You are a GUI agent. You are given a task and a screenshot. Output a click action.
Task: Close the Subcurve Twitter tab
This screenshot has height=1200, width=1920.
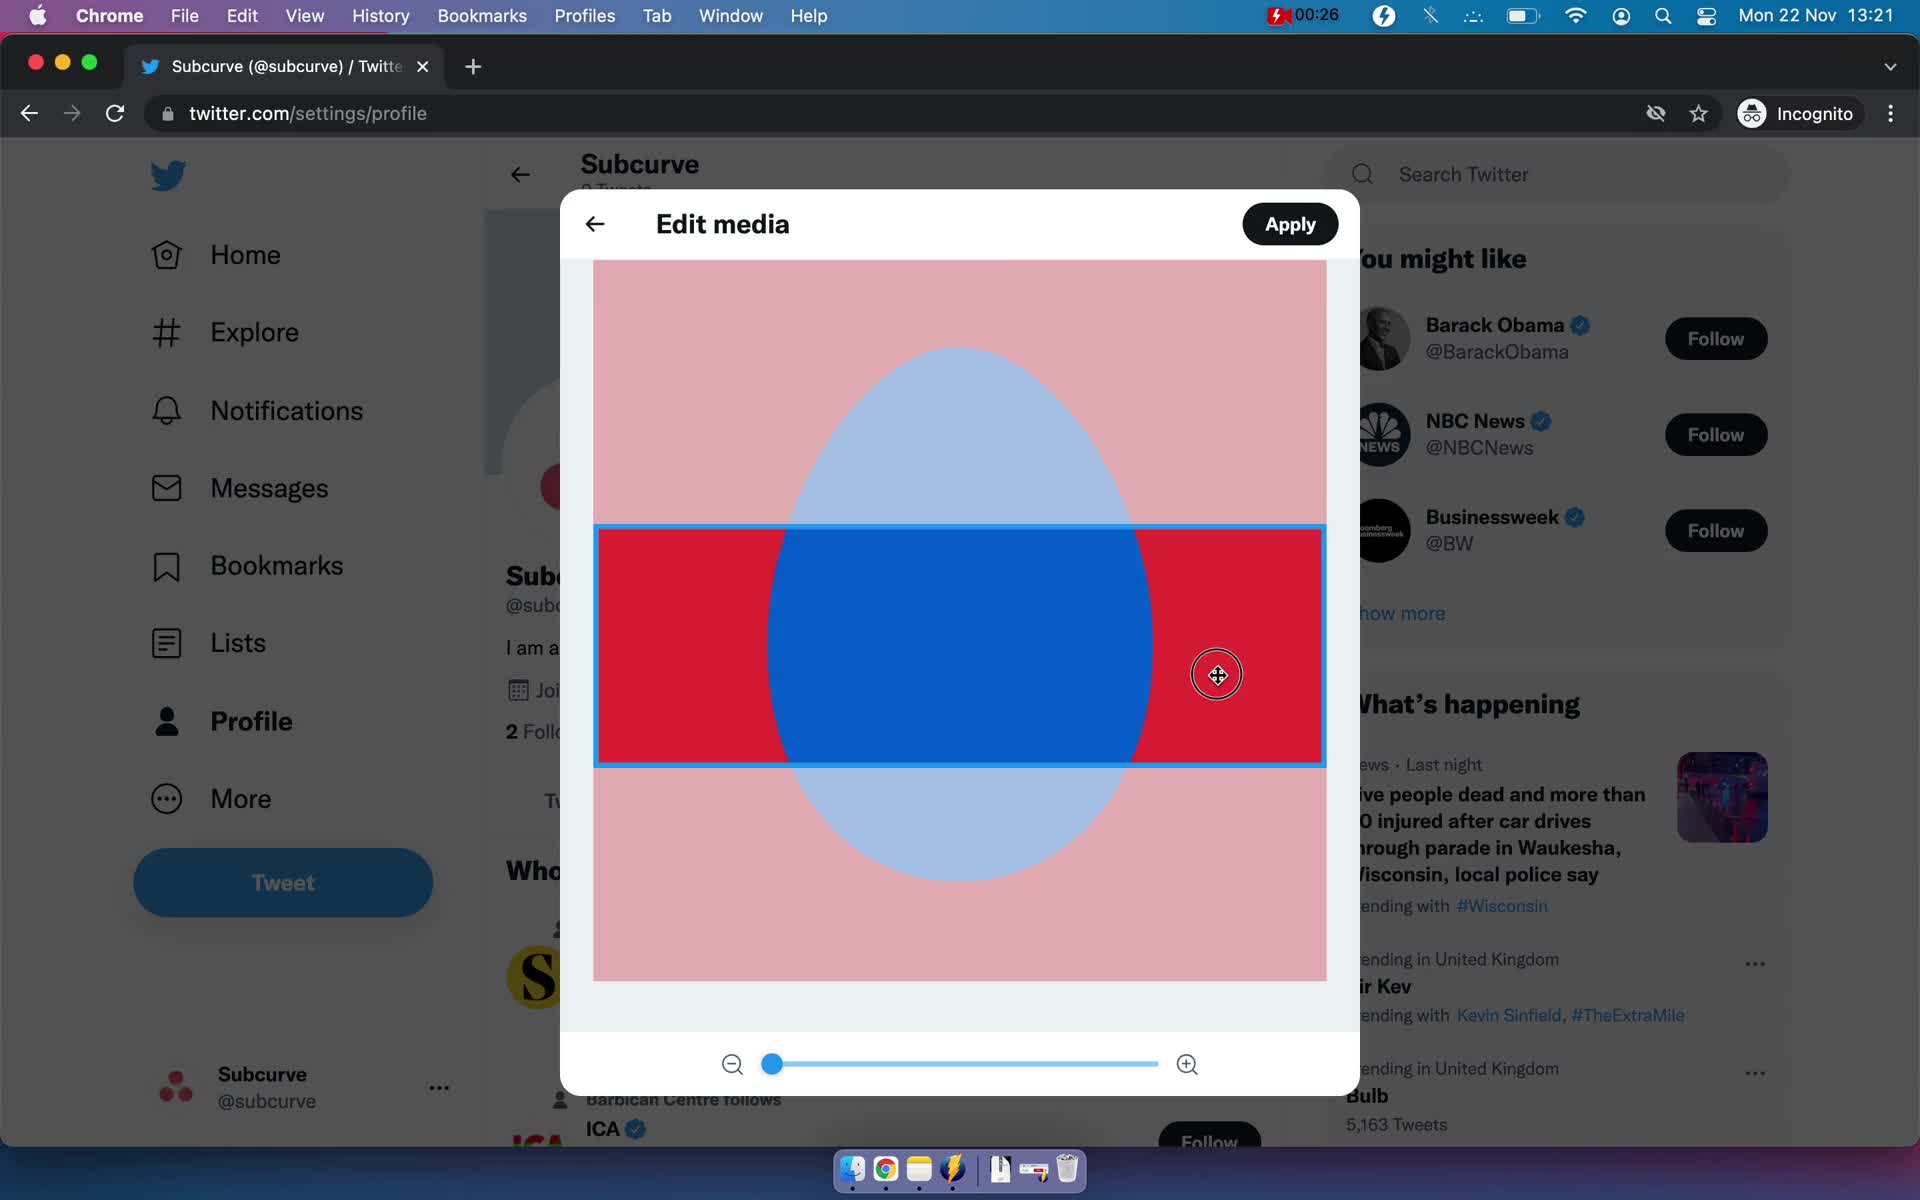tap(422, 66)
